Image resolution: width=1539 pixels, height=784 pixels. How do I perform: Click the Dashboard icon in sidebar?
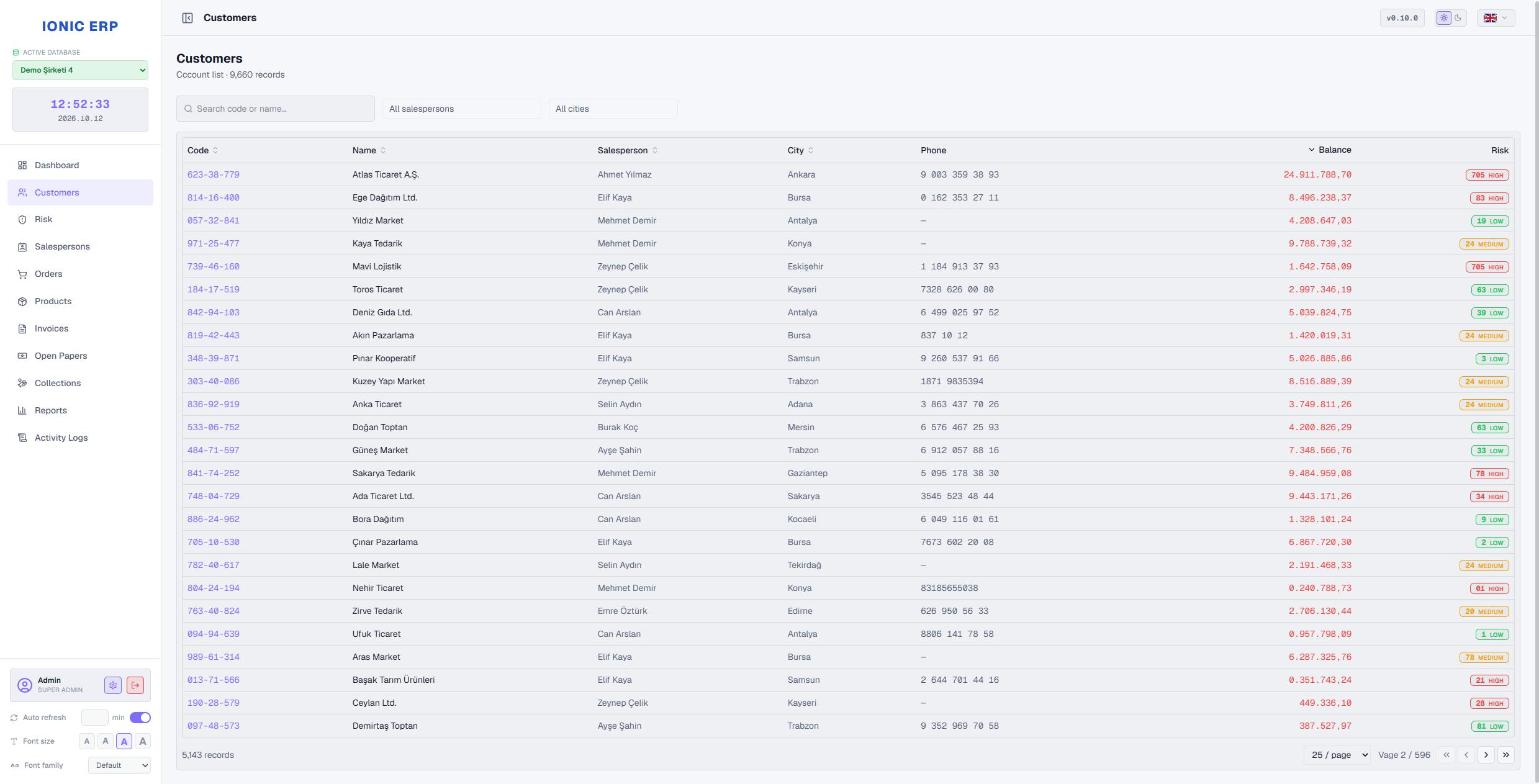[22, 165]
